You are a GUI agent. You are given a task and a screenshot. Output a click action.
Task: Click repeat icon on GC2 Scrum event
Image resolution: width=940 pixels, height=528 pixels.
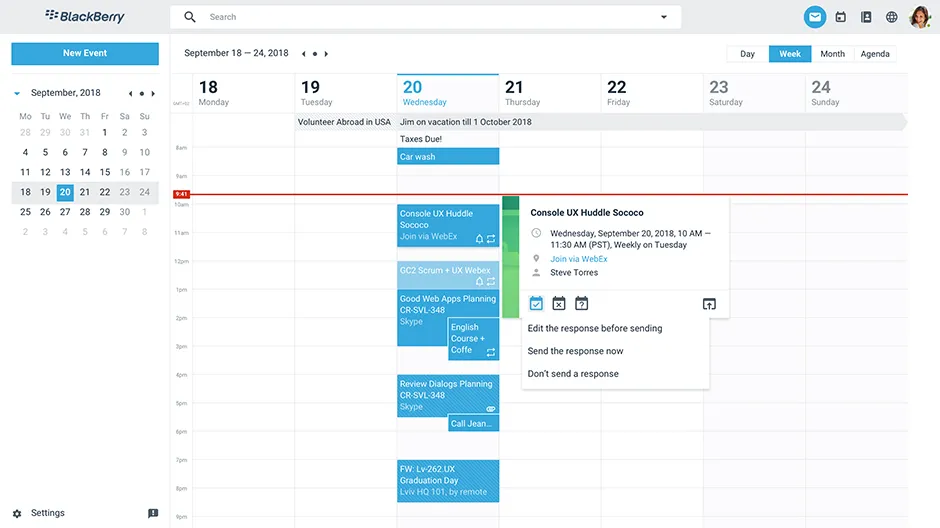(491, 282)
